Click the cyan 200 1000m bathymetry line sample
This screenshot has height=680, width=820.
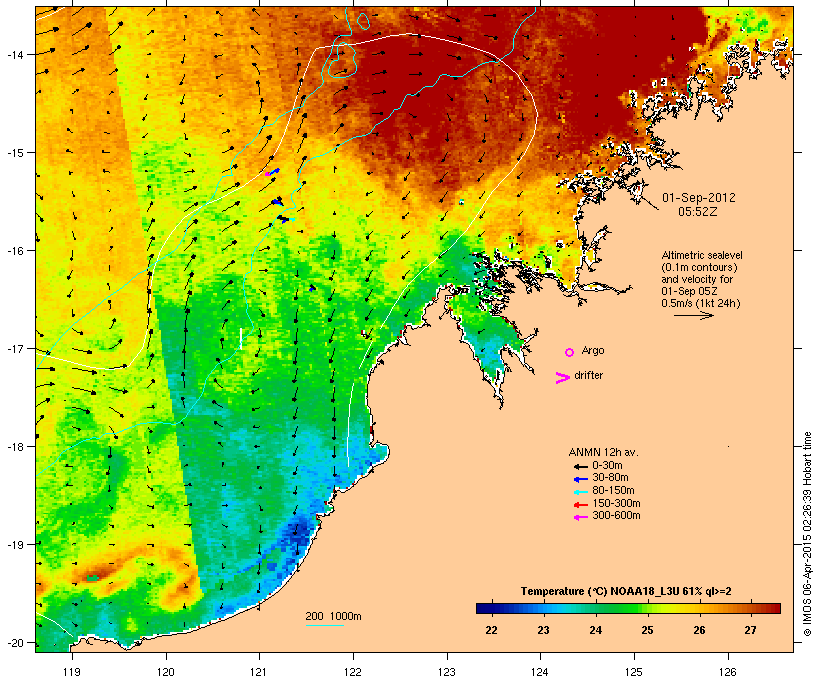pyautogui.click(x=324, y=625)
